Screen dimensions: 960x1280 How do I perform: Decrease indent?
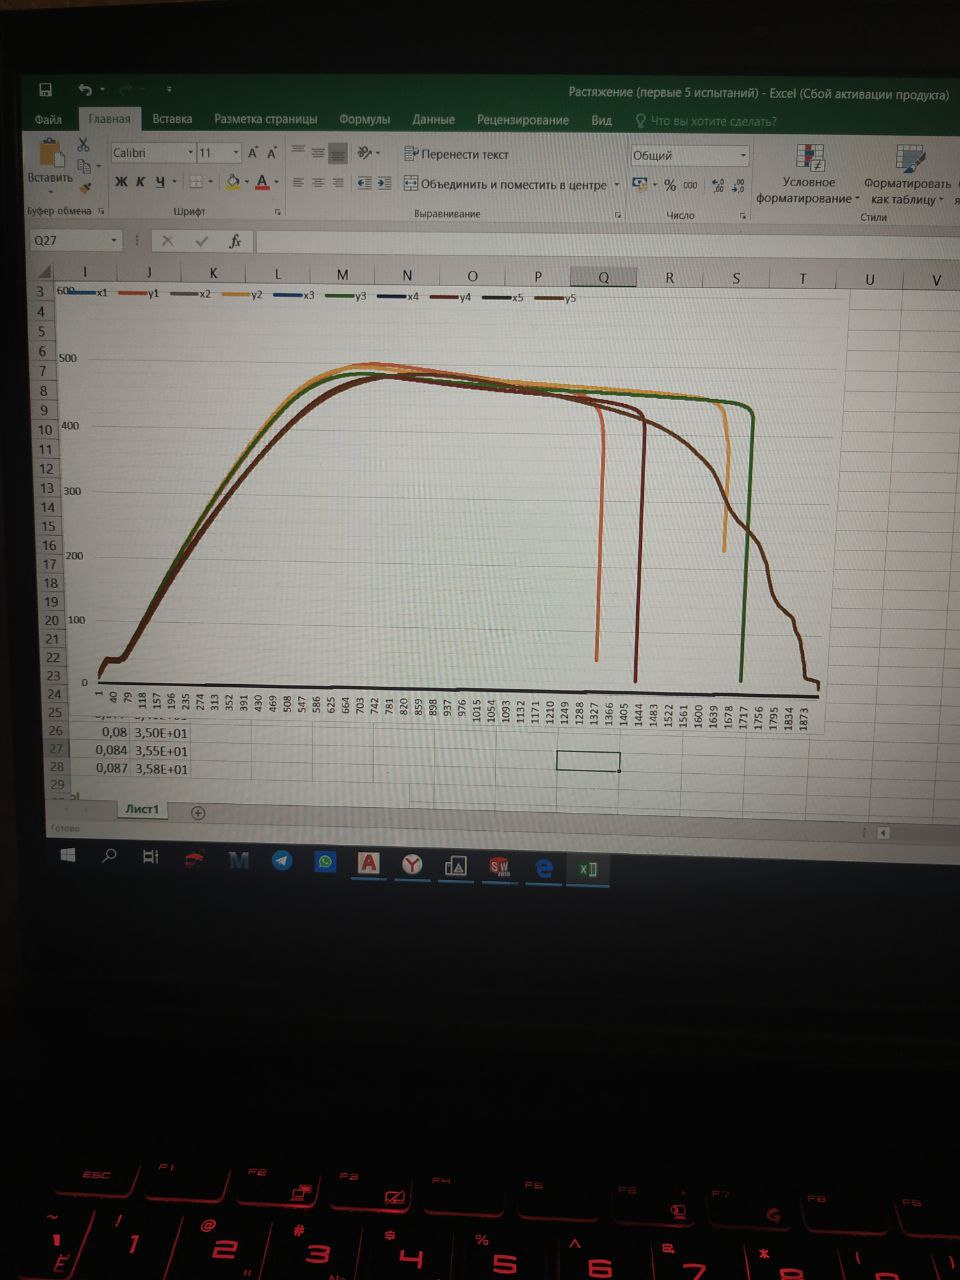364,183
